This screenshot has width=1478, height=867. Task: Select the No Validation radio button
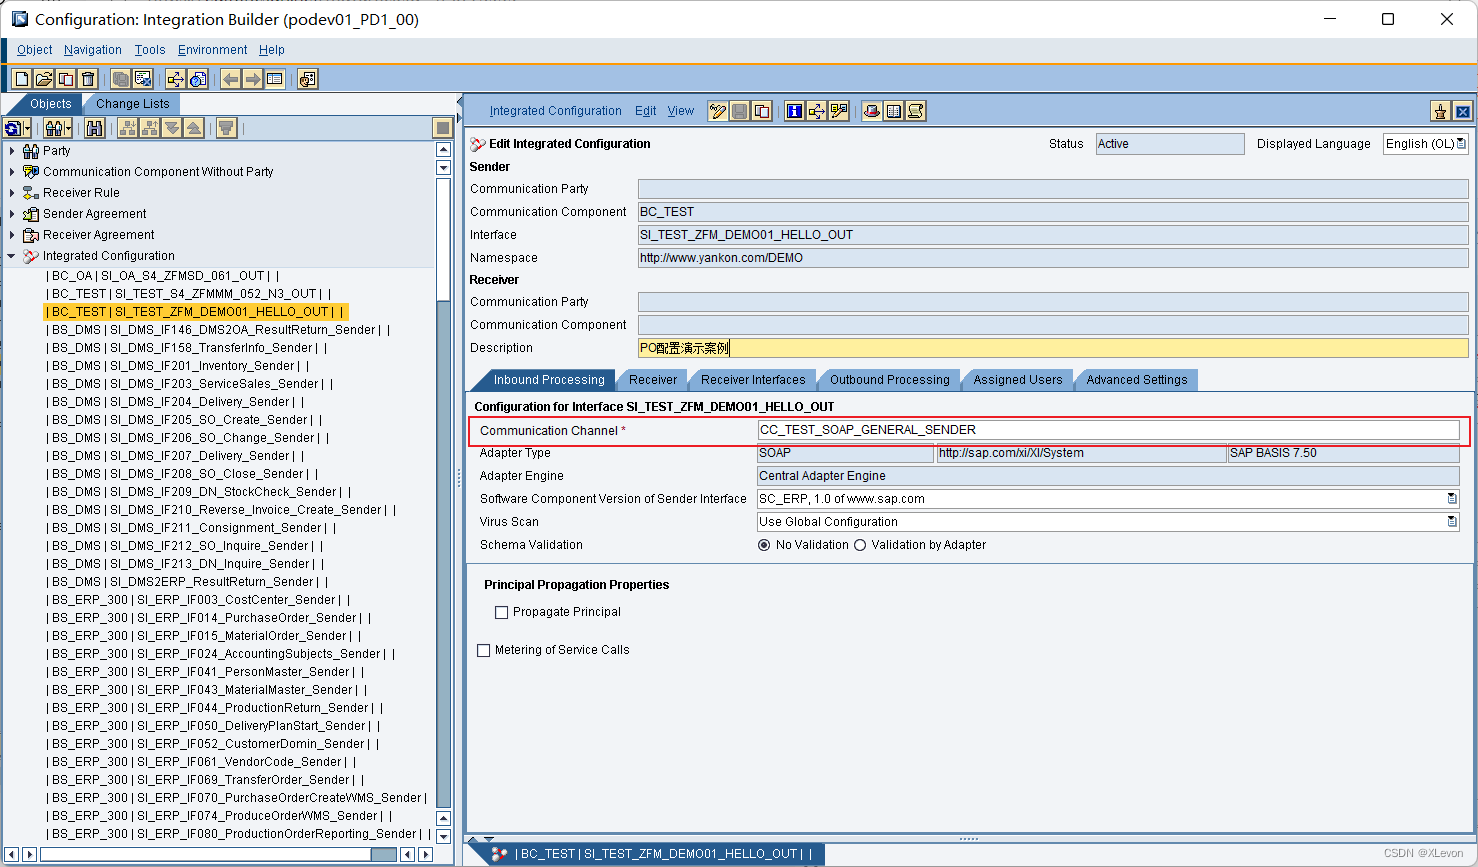coord(764,545)
